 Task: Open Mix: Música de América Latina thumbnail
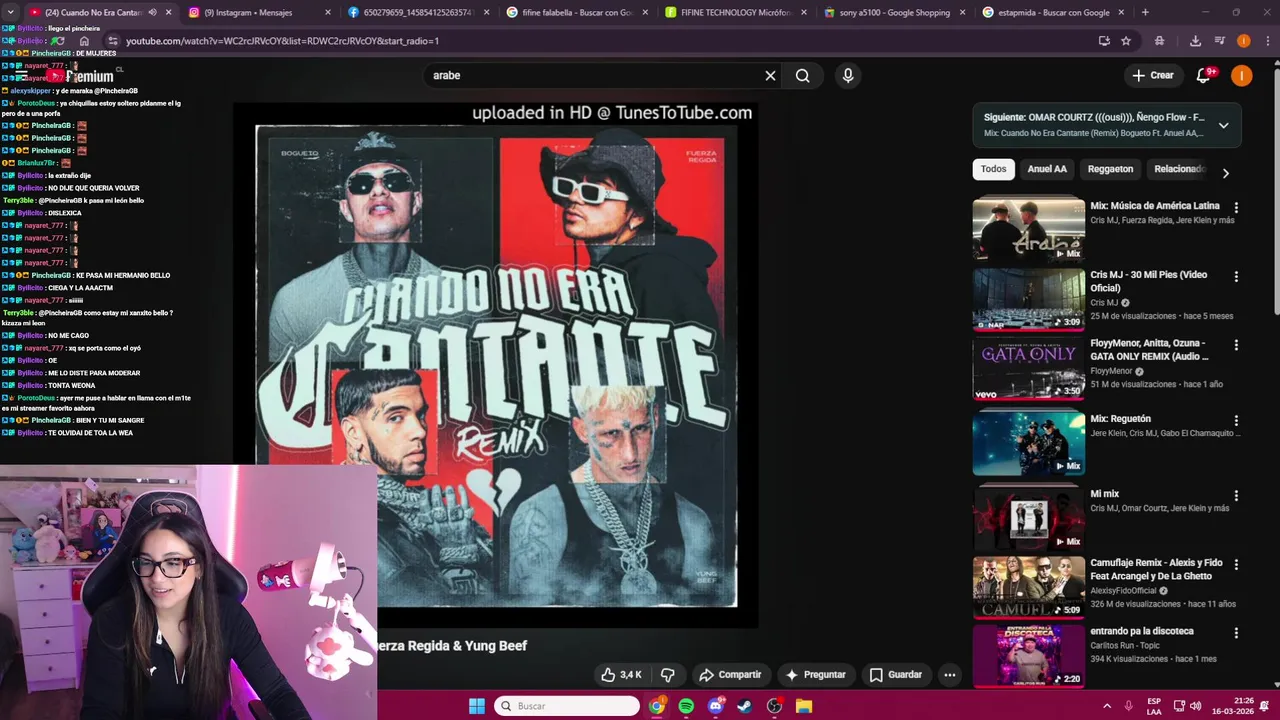coord(1028,230)
